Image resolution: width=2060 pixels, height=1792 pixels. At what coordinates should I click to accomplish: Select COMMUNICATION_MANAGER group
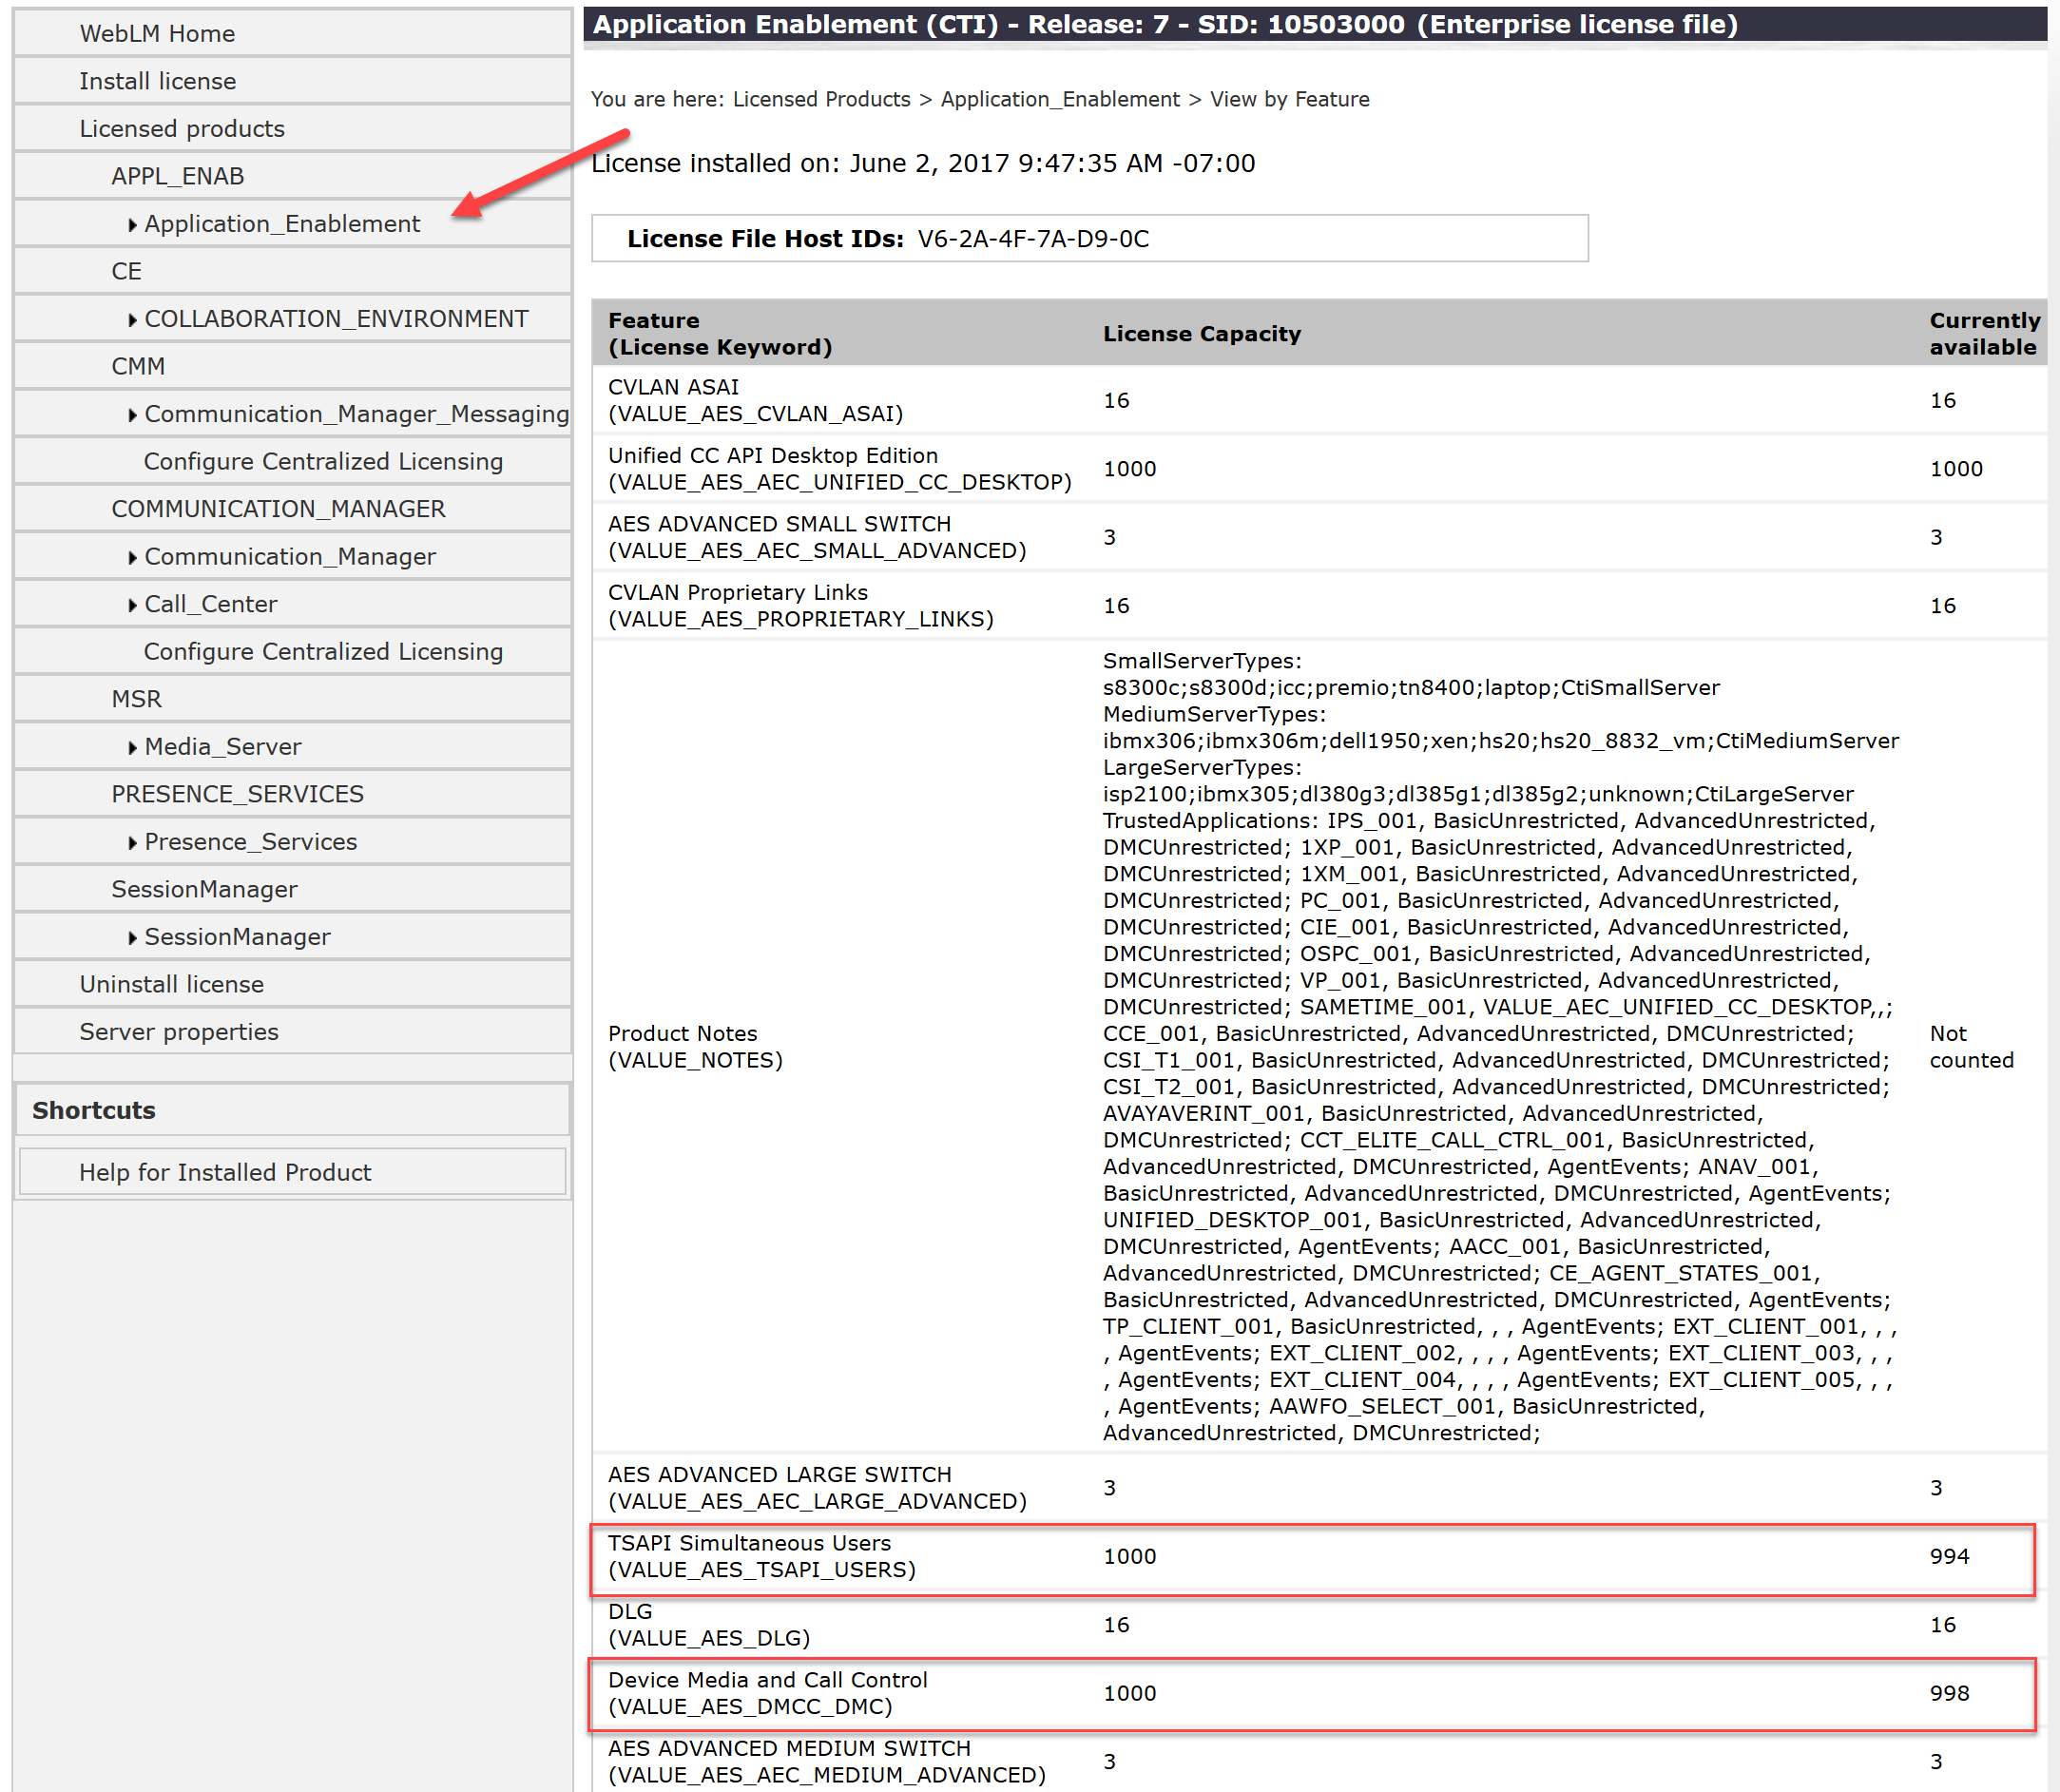pyautogui.click(x=278, y=508)
